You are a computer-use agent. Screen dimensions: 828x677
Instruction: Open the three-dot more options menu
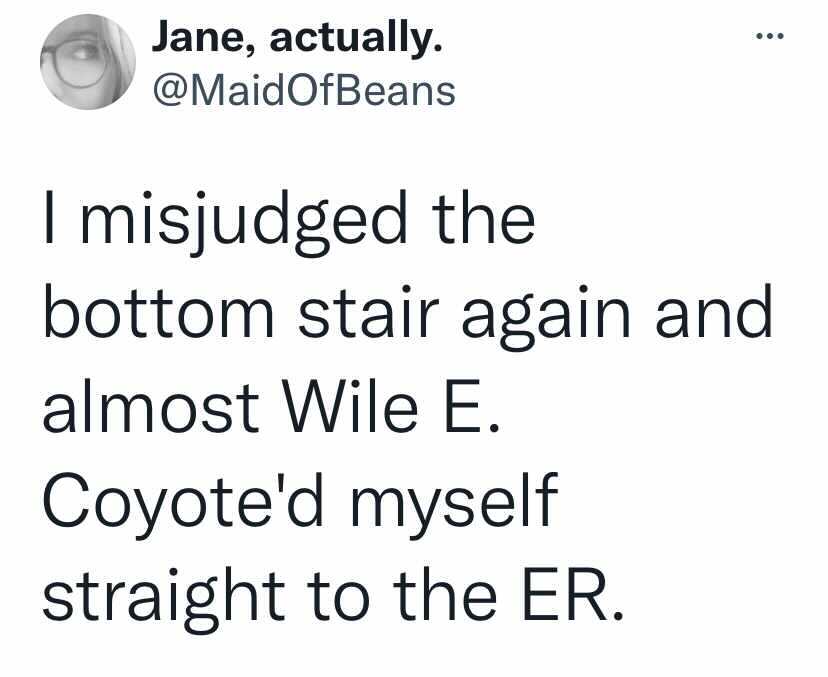click(769, 36)
